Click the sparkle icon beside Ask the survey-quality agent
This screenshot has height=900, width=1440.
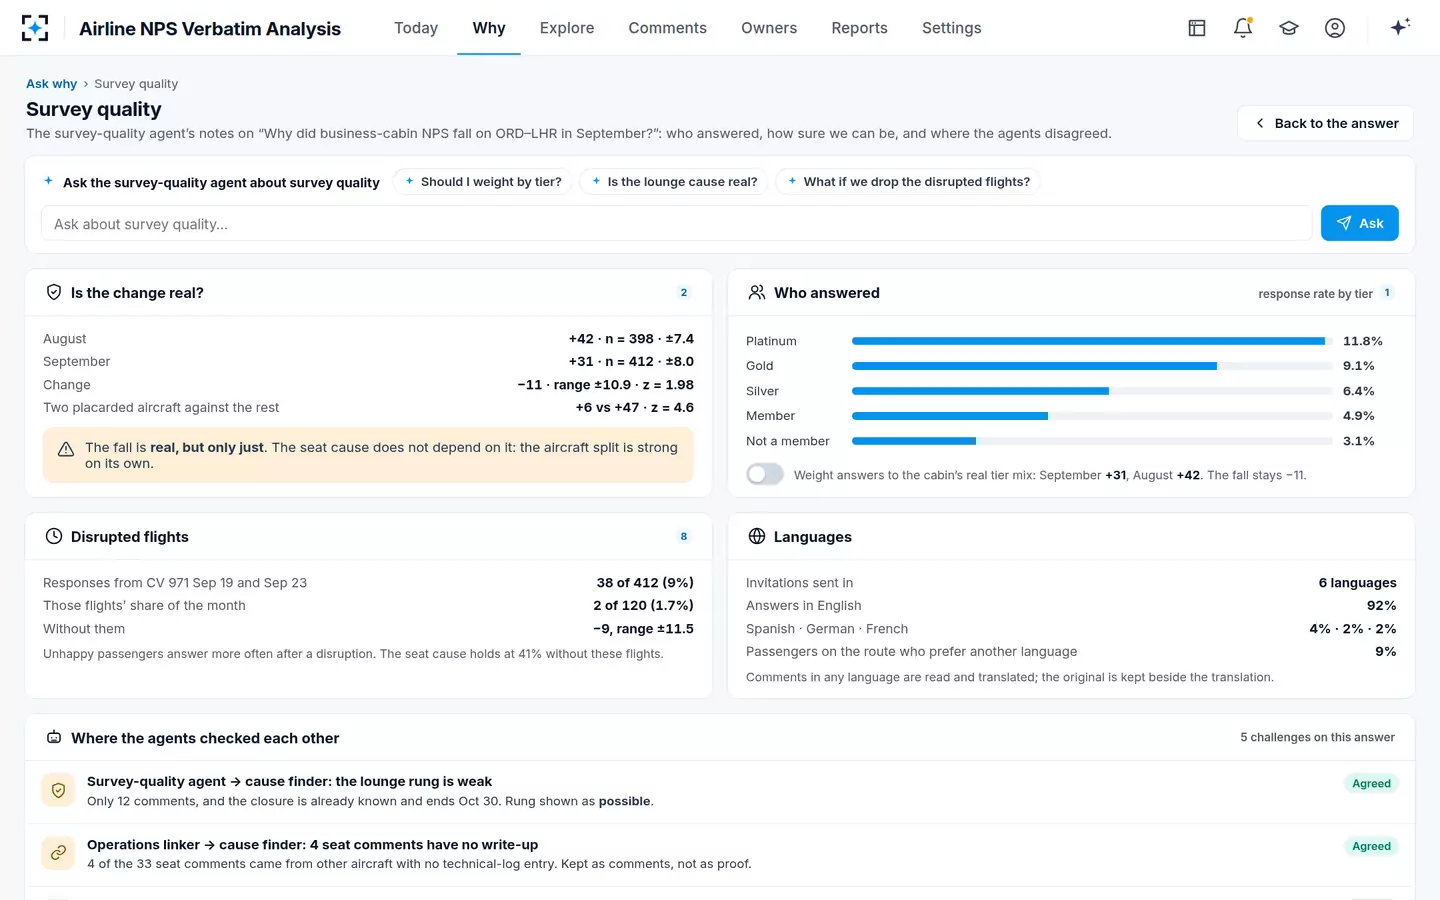(x=48, y=181)
